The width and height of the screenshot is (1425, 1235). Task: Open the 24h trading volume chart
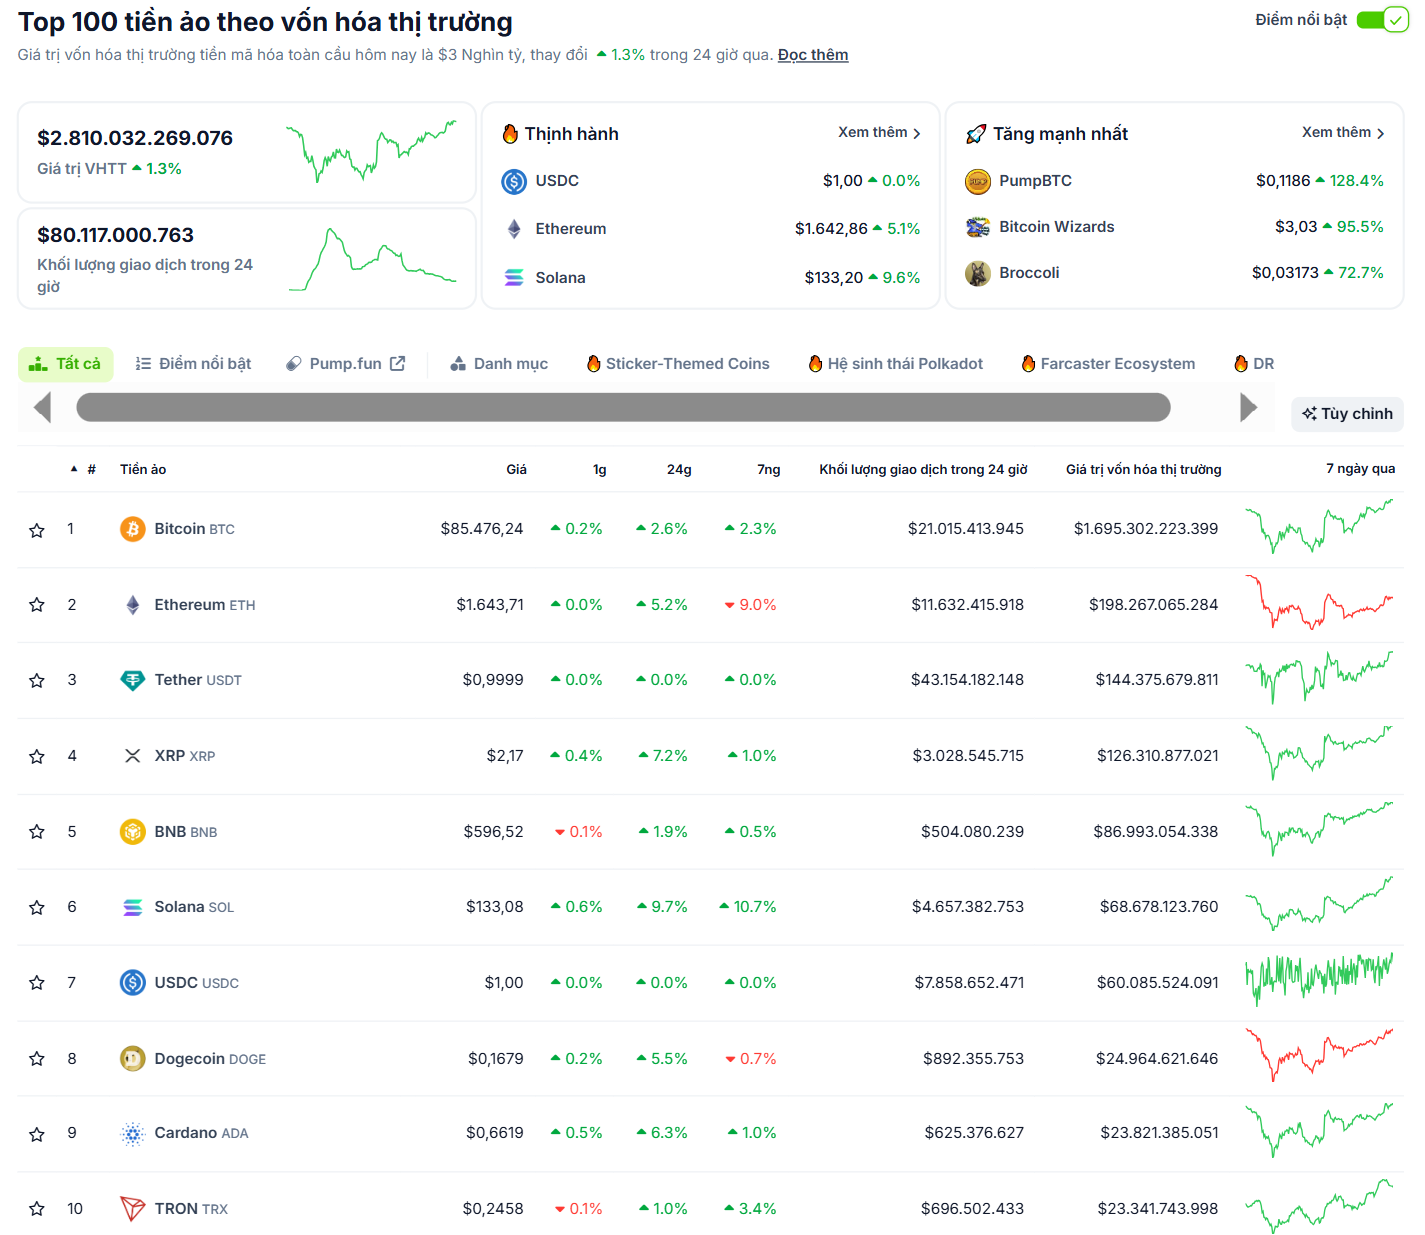[x=372, y=260]
